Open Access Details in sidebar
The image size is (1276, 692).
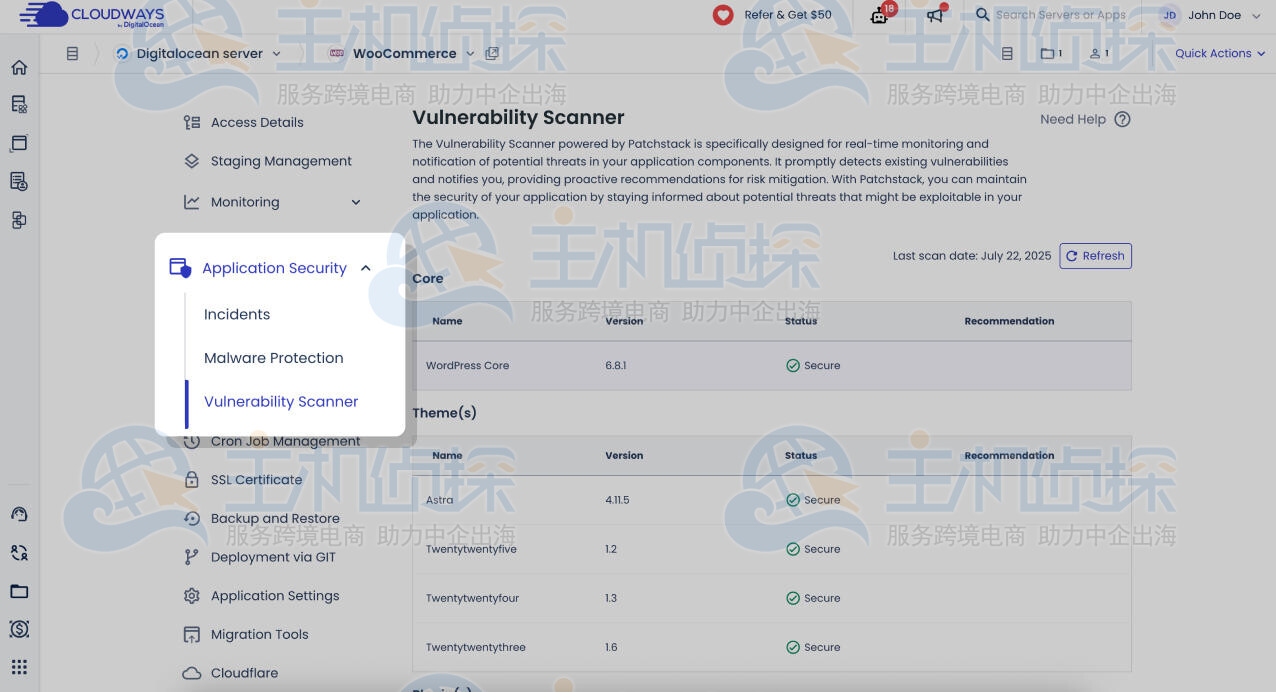[257, 122]
